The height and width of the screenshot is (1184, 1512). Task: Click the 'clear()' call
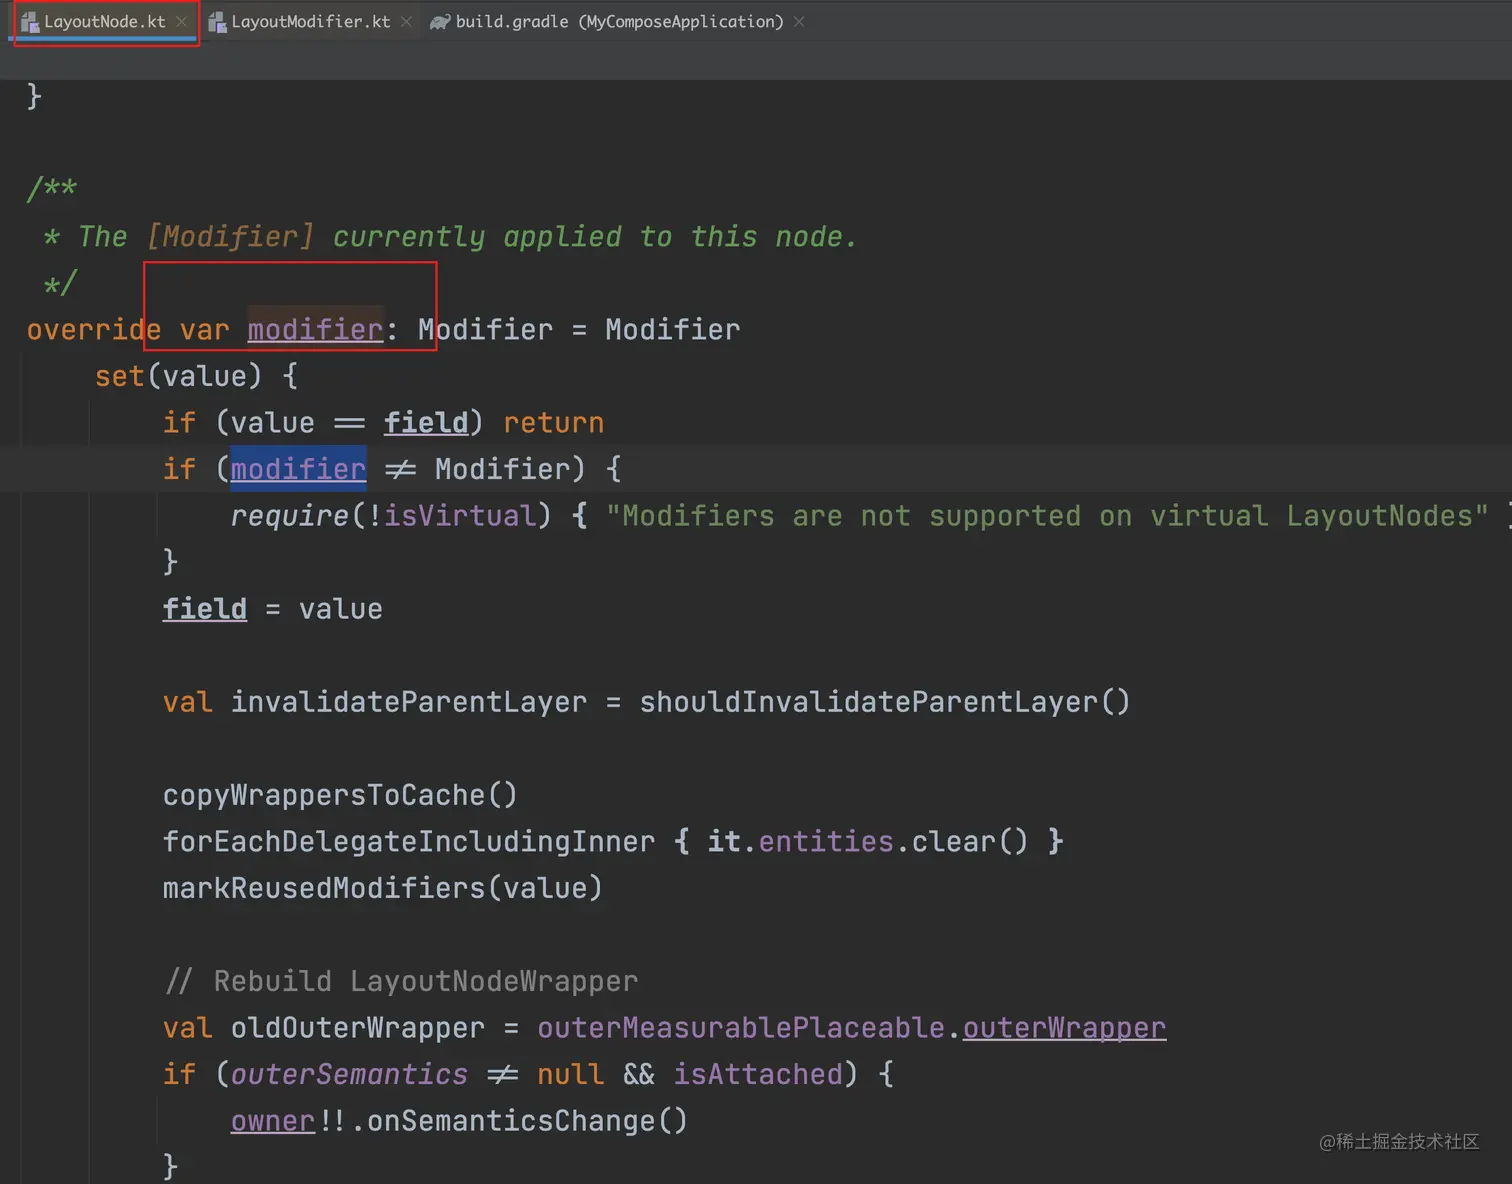(970, 840)
